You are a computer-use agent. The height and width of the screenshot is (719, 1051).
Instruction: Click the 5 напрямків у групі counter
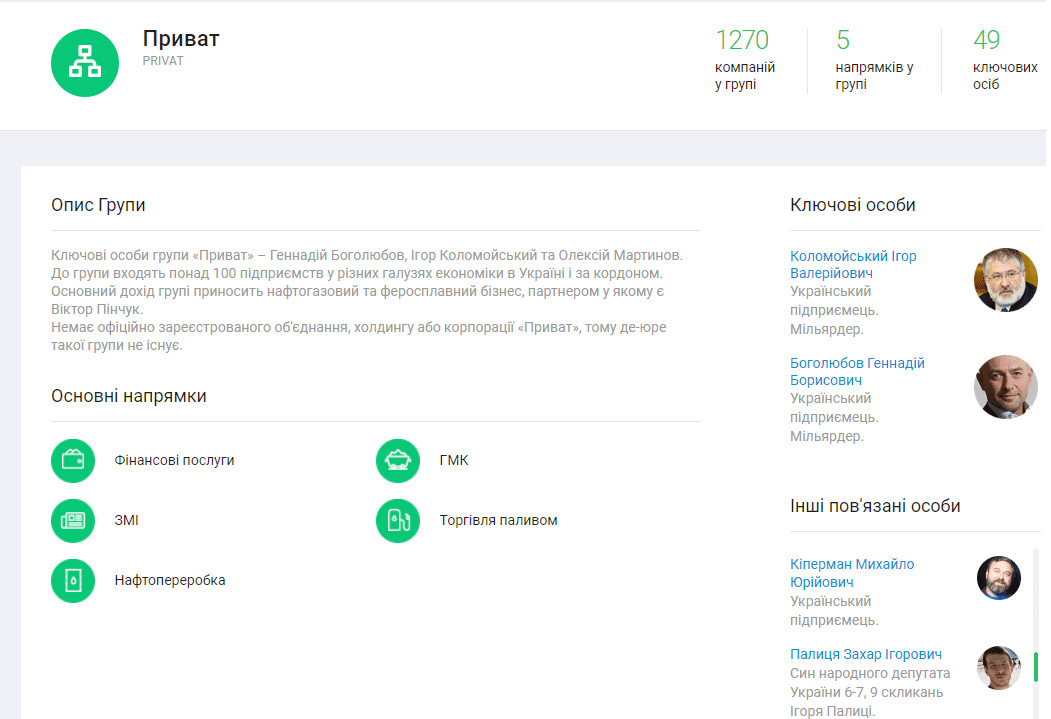click(873, 60)
